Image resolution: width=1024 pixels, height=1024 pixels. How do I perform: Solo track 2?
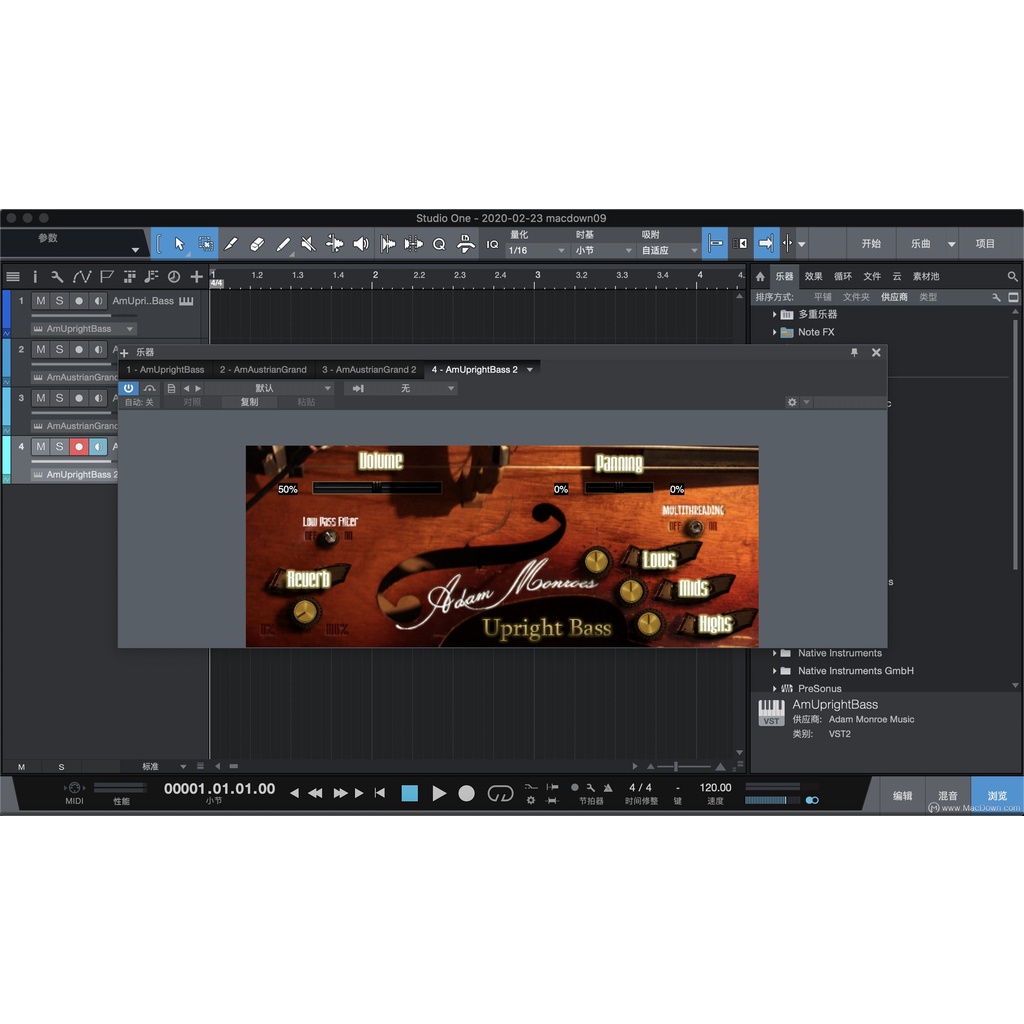point(59,349)
